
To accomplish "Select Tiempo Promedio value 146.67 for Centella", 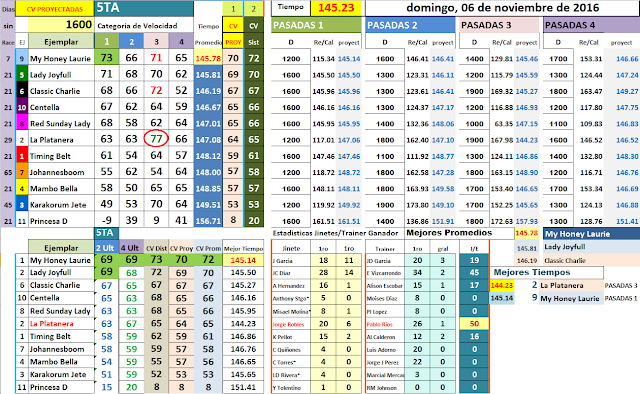I will coord(208,107).
